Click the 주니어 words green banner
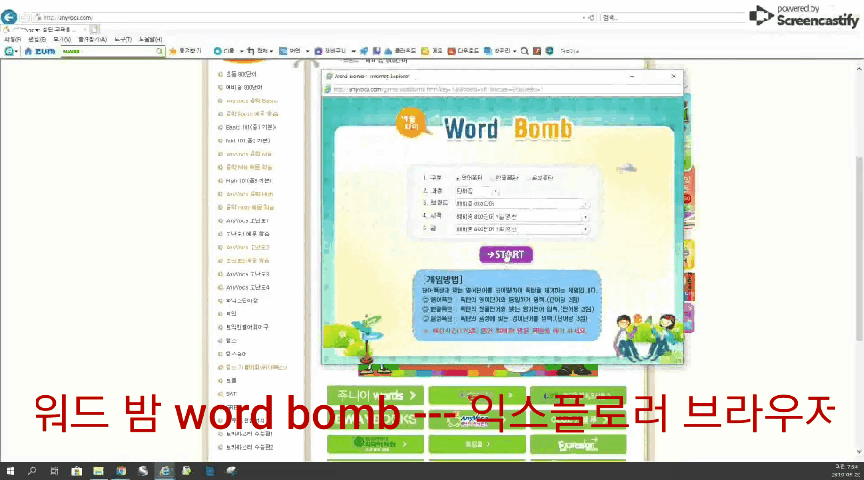This screenshot has width=864, height=480. pyautogui.click(x=375, y=395)
